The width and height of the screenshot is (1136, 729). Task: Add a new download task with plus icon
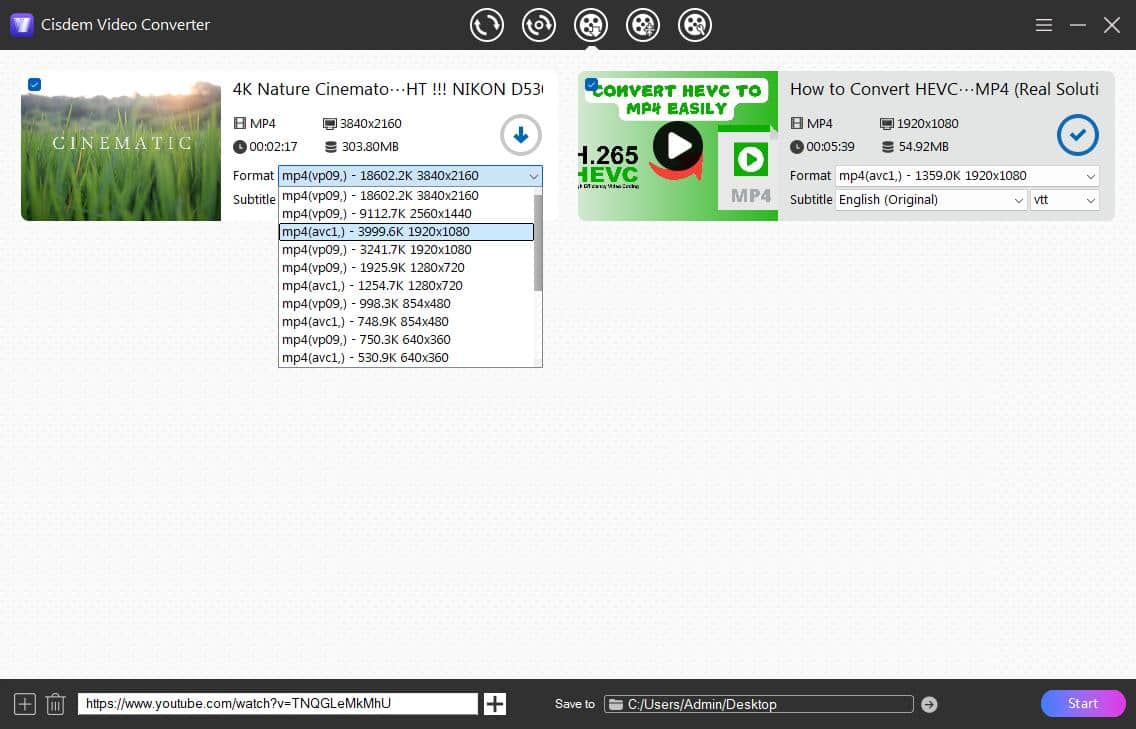coord(494,703)
